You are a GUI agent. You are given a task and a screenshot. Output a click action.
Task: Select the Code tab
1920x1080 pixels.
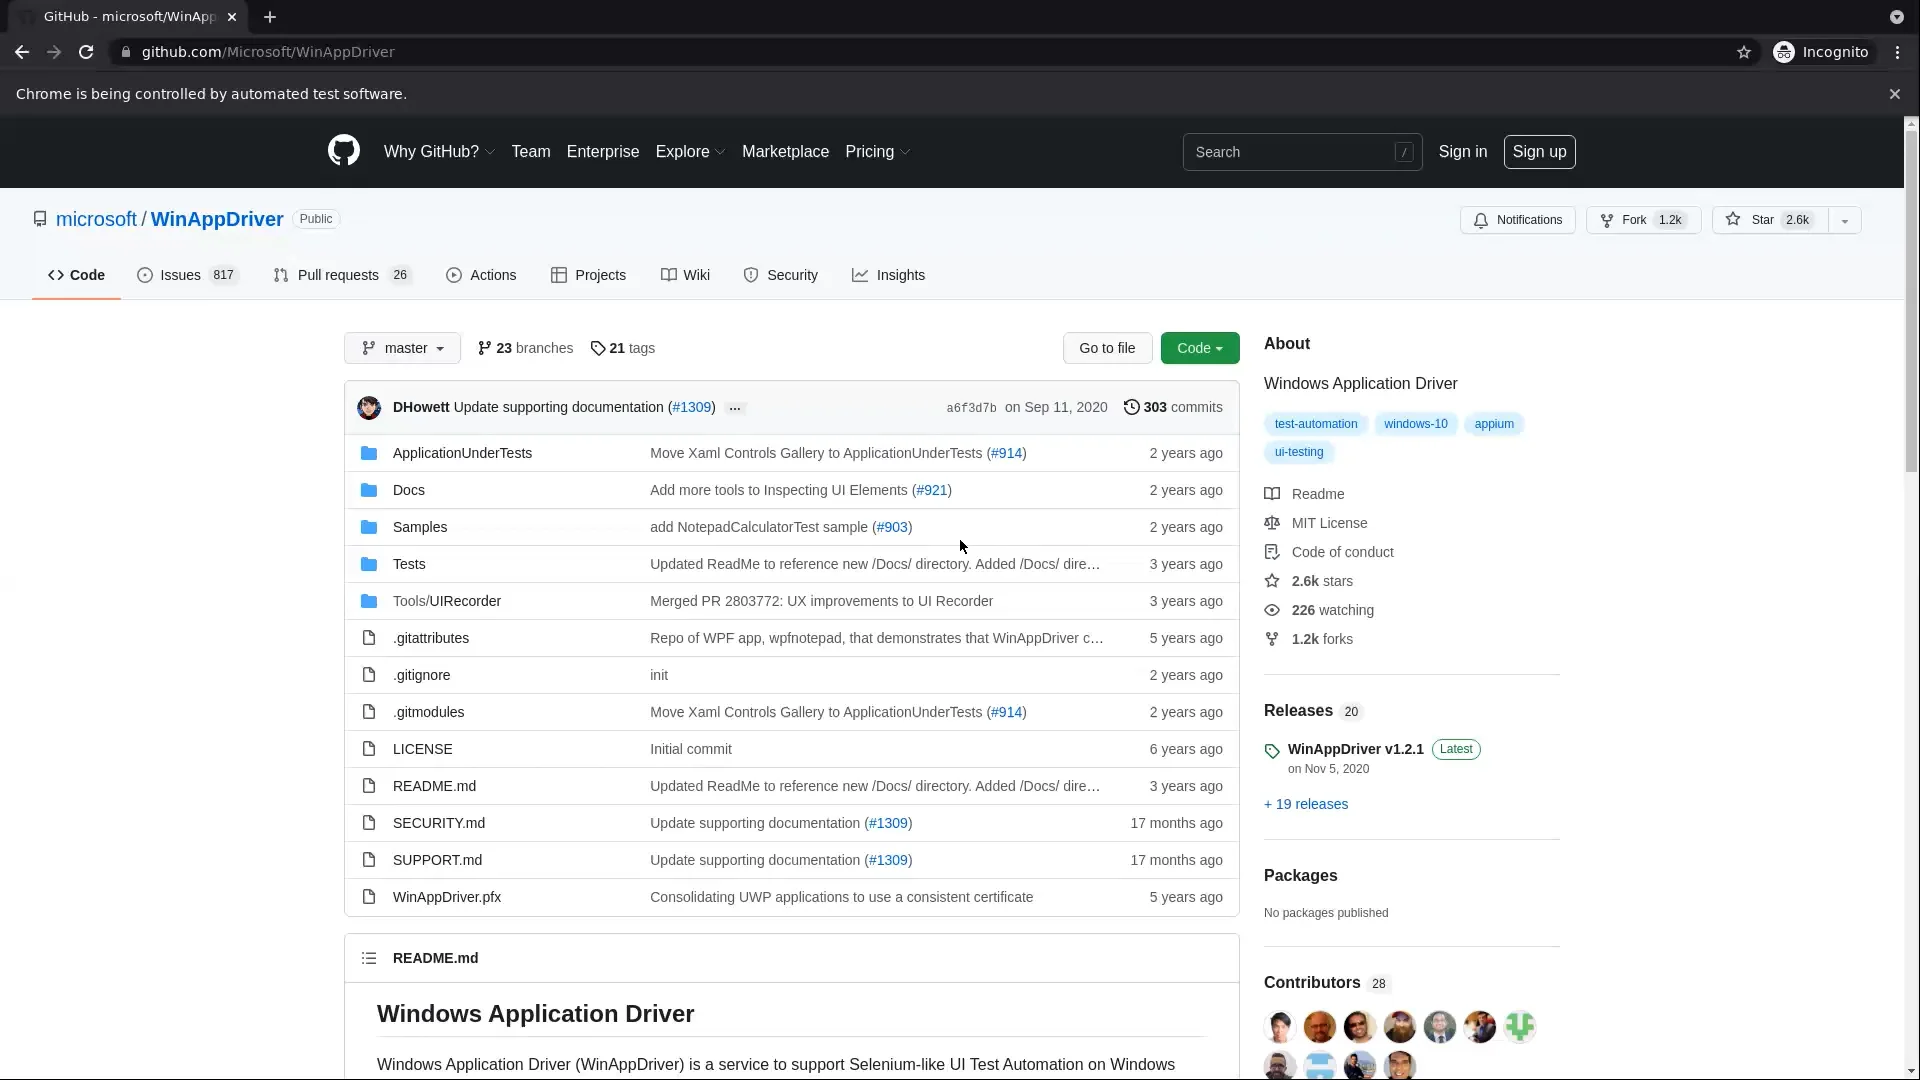tap(76, 275)
